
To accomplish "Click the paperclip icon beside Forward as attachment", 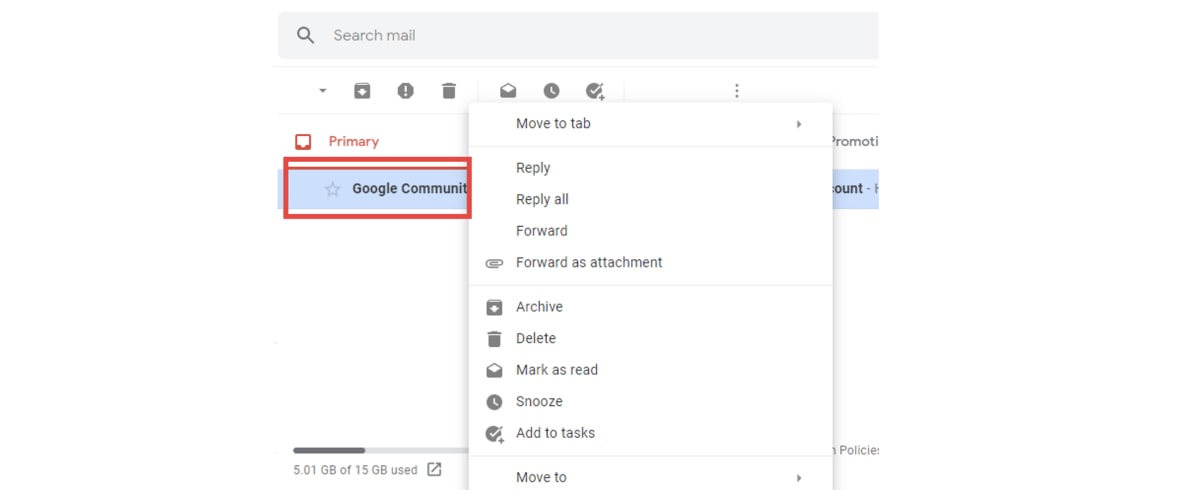I will [494, 263].
